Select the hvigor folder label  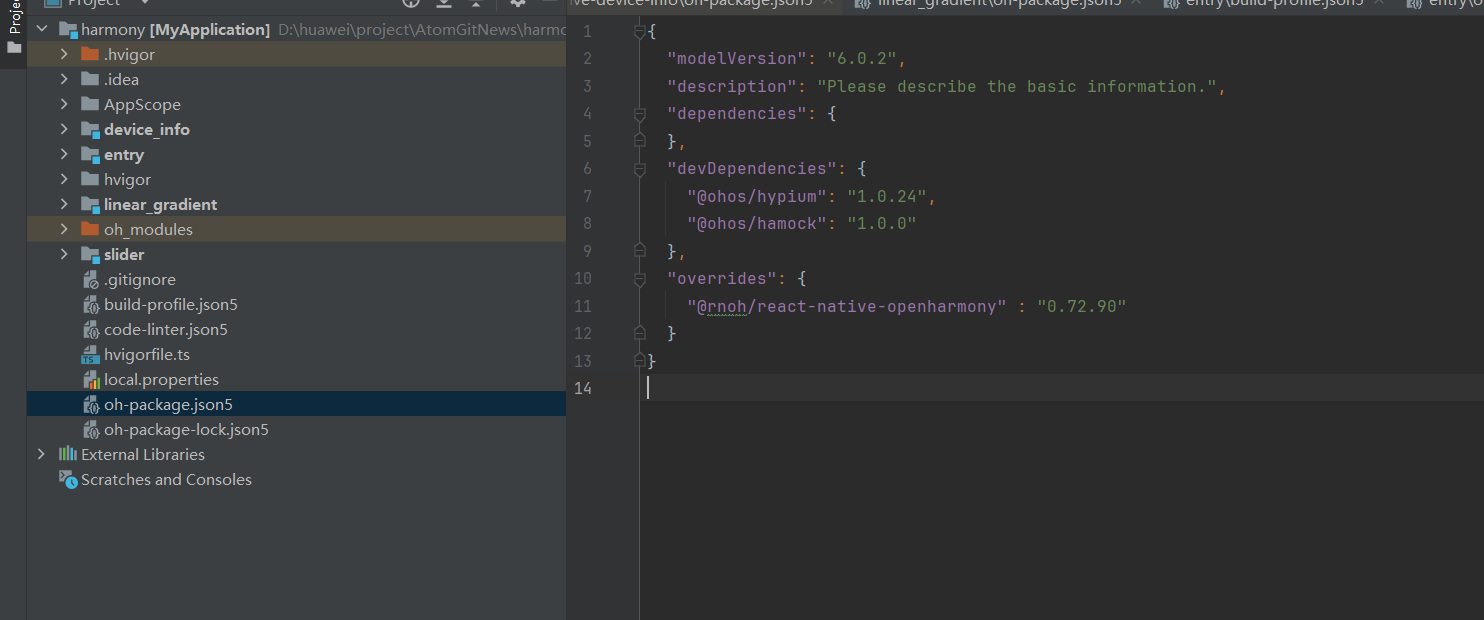127,179
